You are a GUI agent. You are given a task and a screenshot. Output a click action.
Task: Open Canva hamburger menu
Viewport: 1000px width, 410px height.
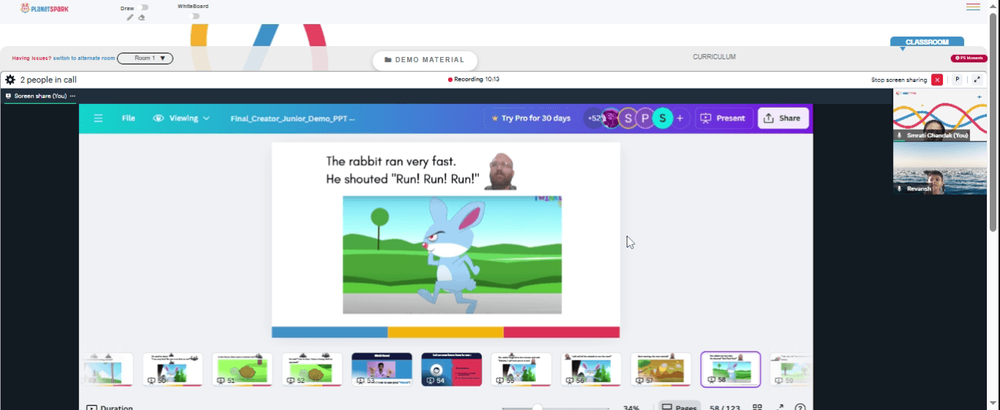point(98,118)
